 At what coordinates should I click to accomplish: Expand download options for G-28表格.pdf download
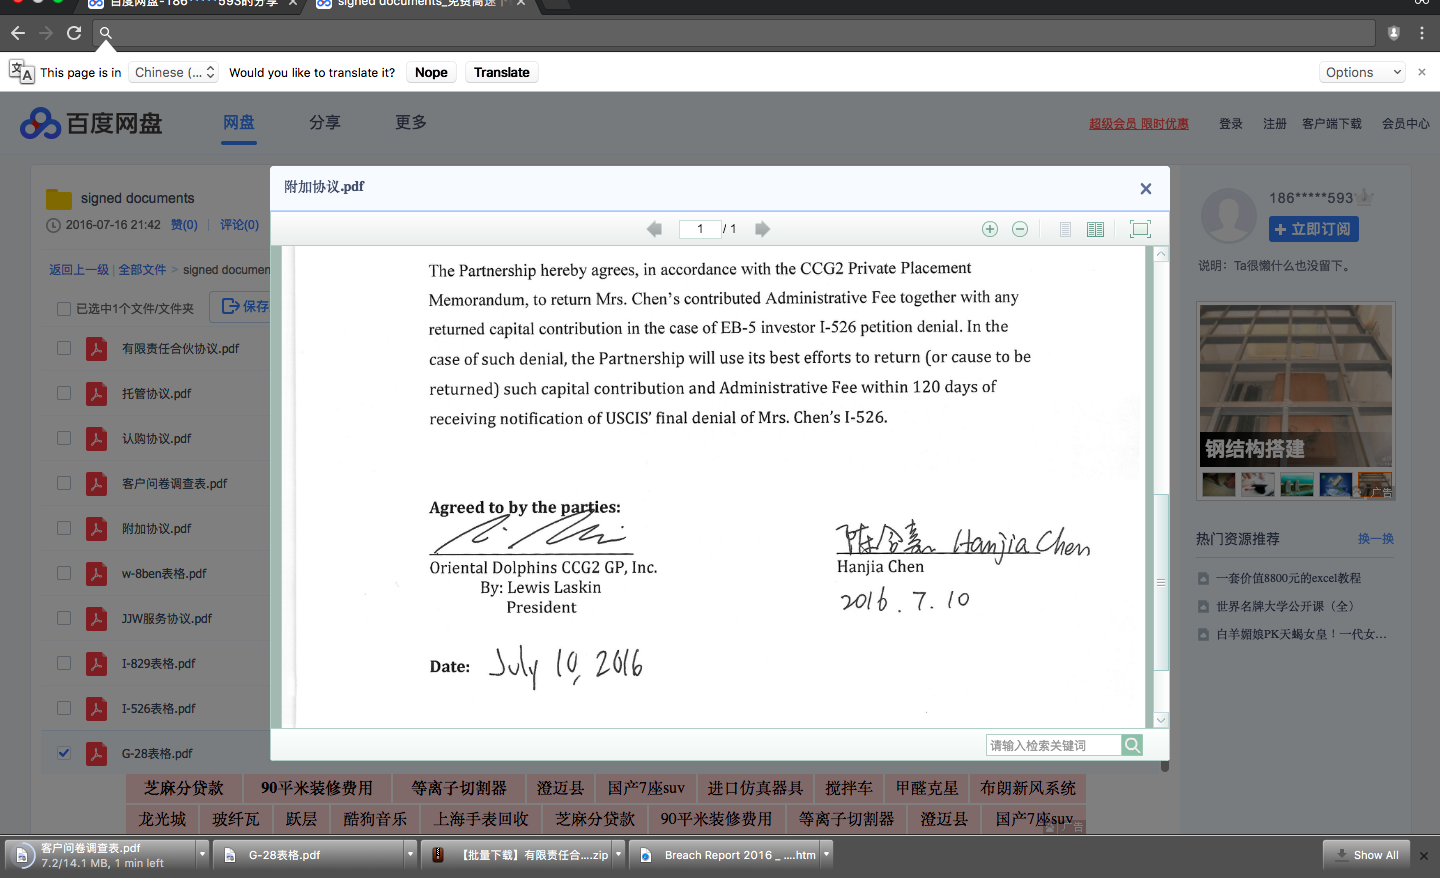[x=410, y=855]
